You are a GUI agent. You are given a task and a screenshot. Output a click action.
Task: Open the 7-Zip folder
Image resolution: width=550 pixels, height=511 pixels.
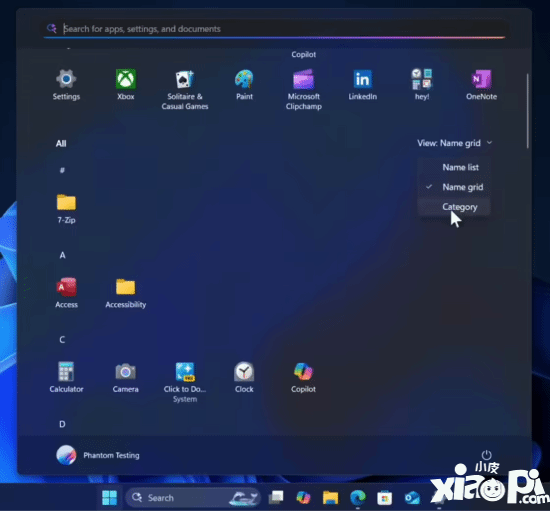point(66,209)
